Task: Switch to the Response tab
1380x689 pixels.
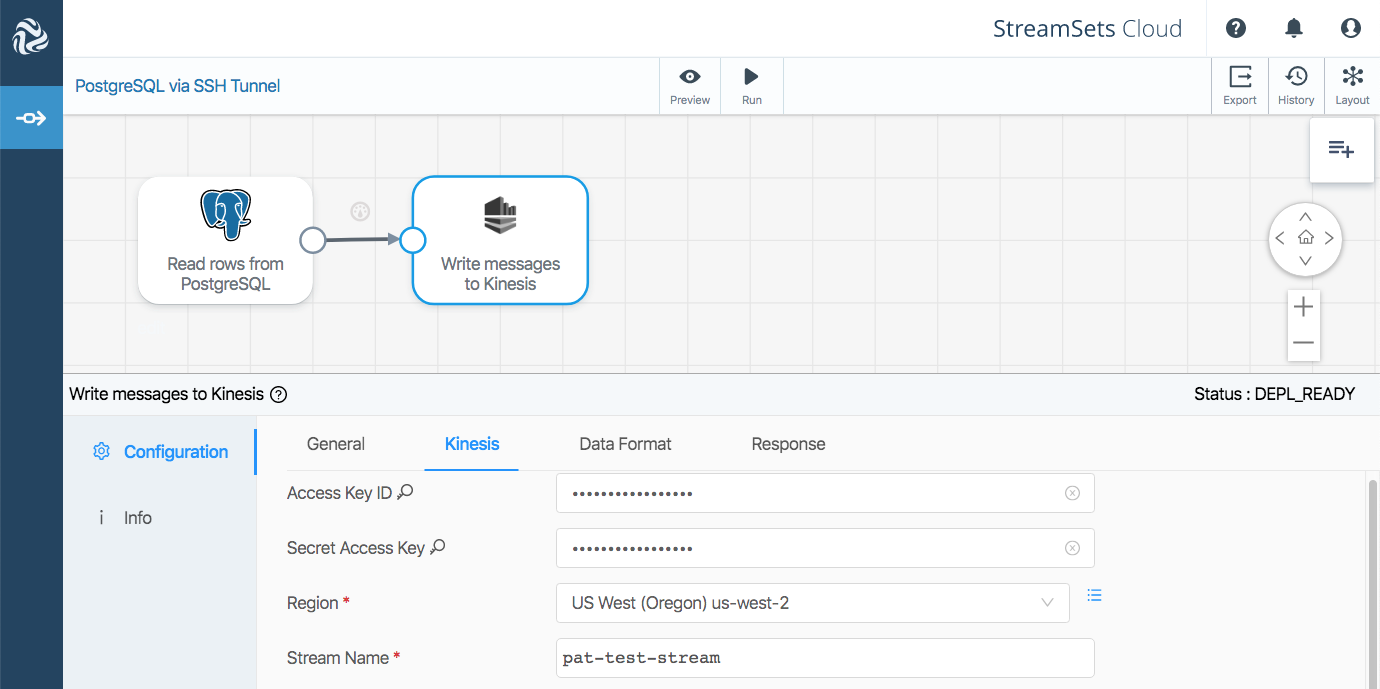Action: click(x=788, y=444)
